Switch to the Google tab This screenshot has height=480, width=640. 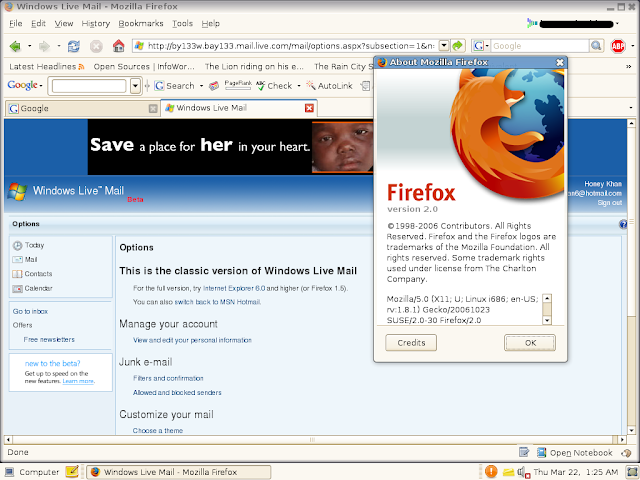coord(82,109)
